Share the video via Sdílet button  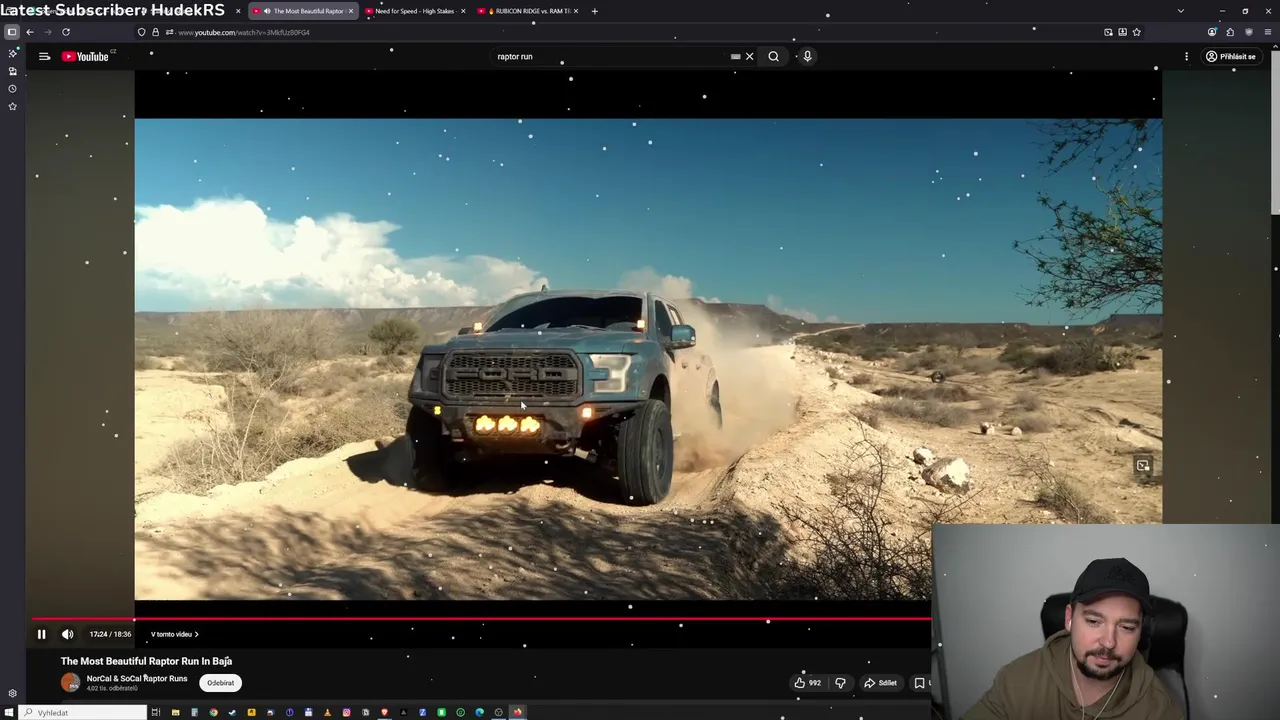click(x=881, y=683)
